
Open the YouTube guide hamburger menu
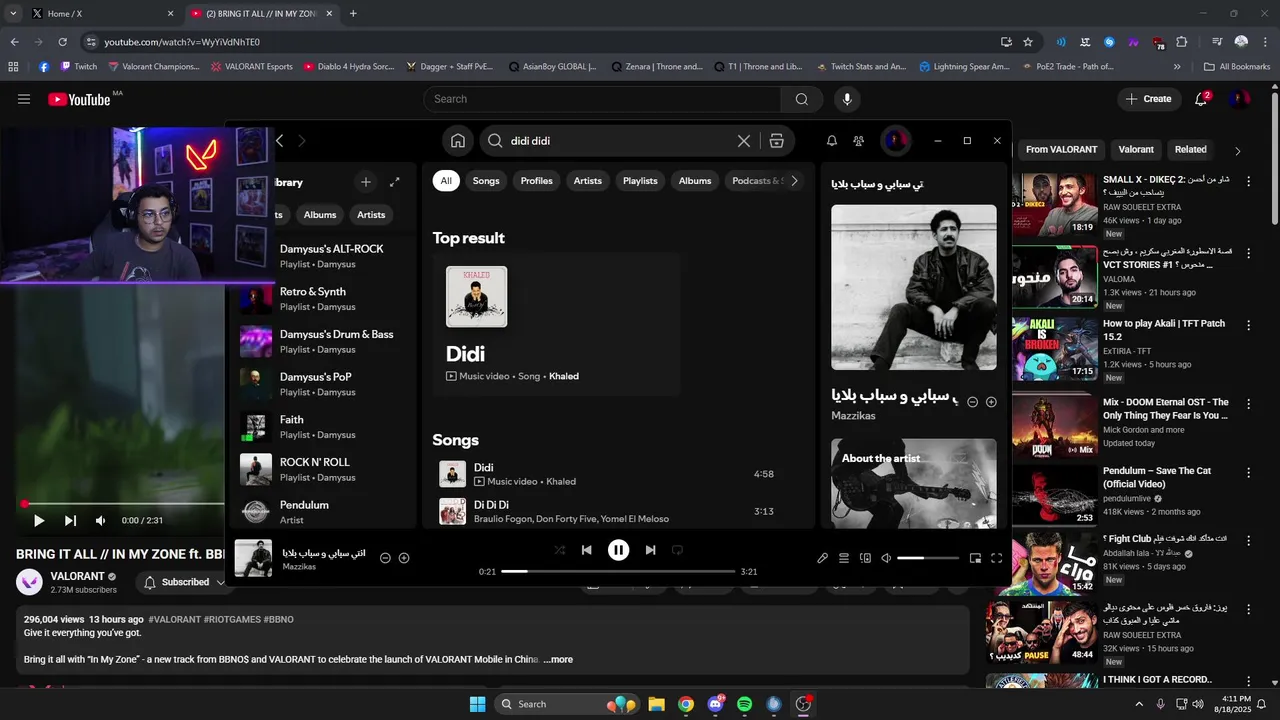click(24, 99)
